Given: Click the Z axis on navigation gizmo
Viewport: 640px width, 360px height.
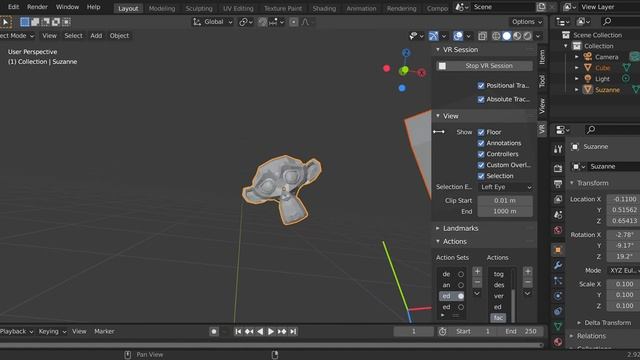Looking at the screenshot, I should tap(406, 53).
